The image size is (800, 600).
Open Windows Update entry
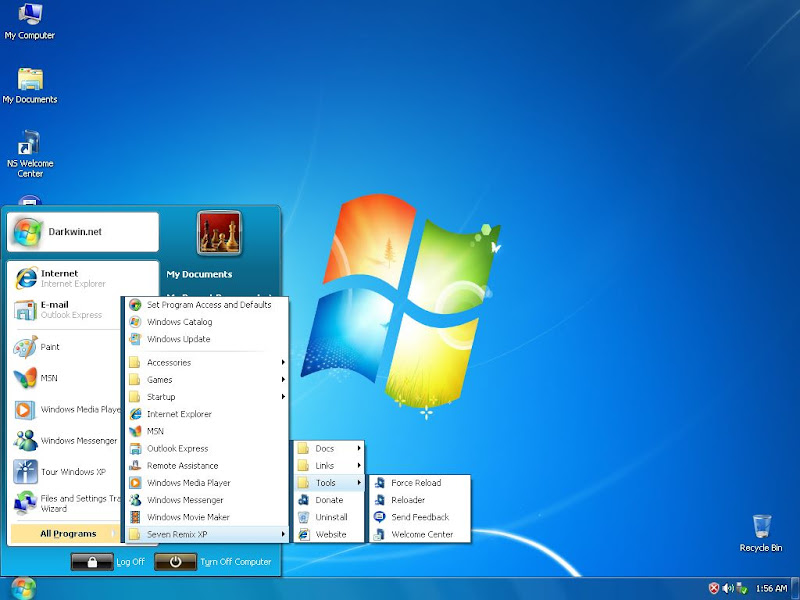point(207,339)
